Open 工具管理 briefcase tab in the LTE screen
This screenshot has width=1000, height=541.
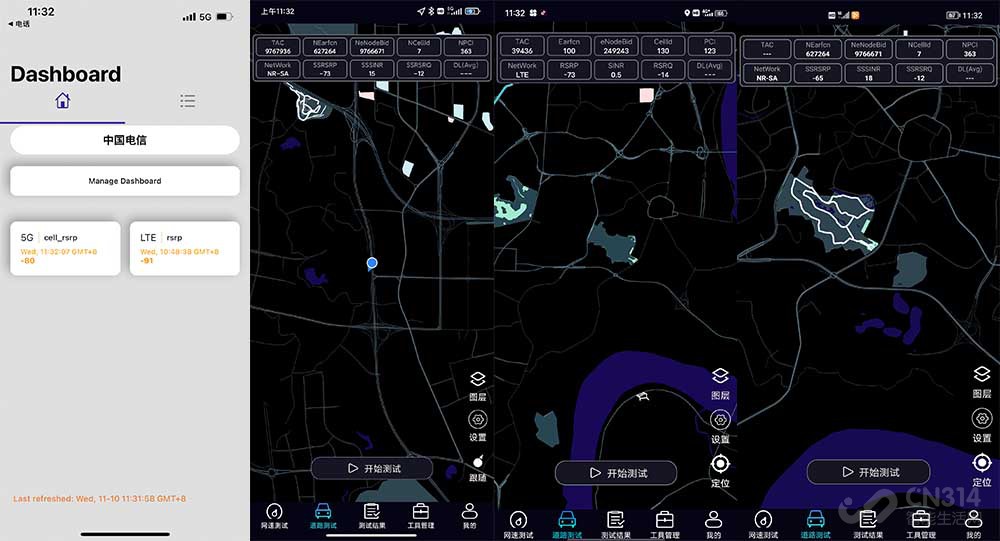pos(665,525)
